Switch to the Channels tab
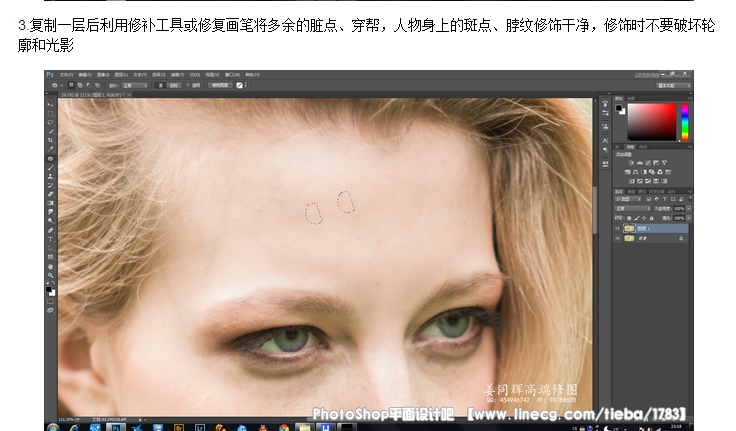The image size is (736, 431). pyautogui.click(x=631, y=192)
